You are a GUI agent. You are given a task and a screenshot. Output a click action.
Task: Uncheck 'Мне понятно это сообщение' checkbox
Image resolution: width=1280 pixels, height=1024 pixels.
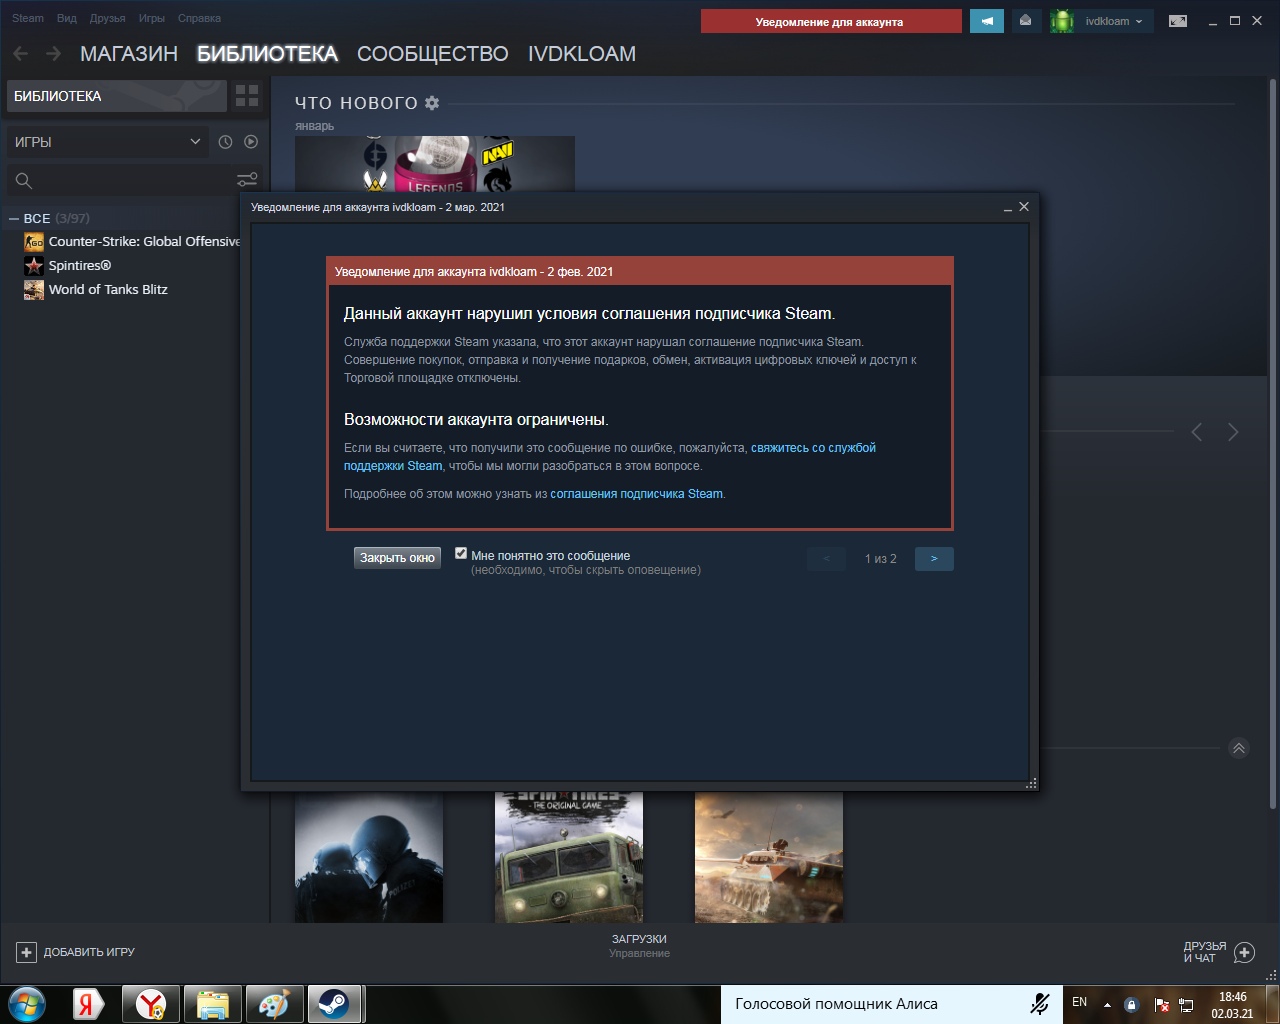[x=461, y=553]
